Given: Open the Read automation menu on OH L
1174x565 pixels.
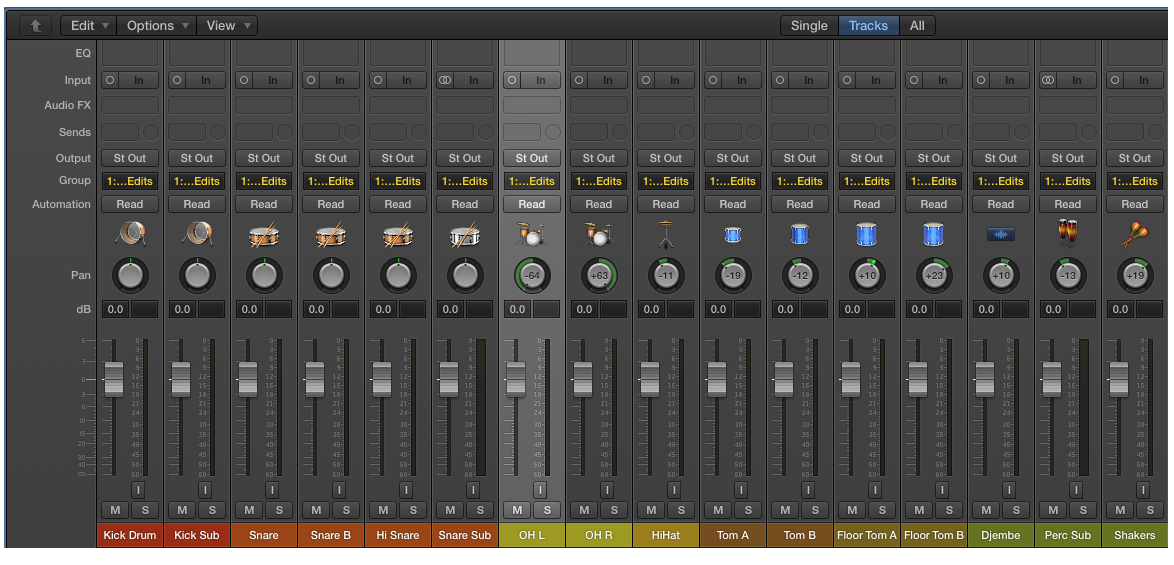Looking at the screenshot, I should pos(532,204).
